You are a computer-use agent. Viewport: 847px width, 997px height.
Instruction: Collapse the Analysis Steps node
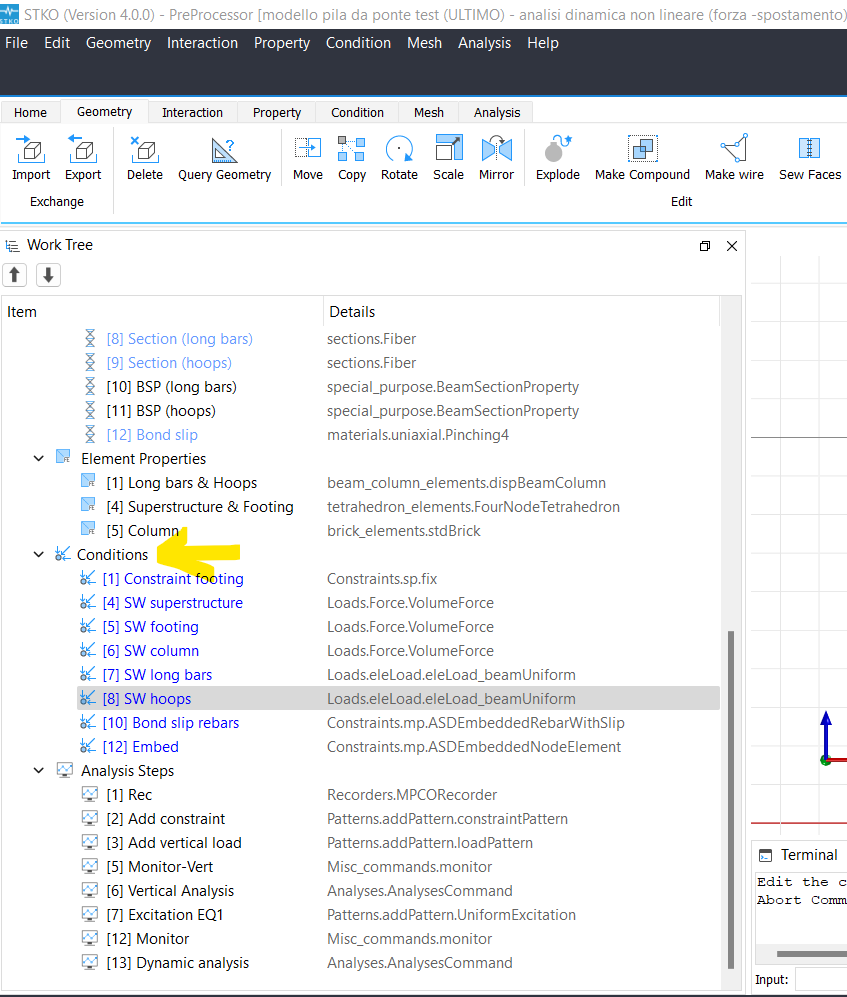coord(39,771)
